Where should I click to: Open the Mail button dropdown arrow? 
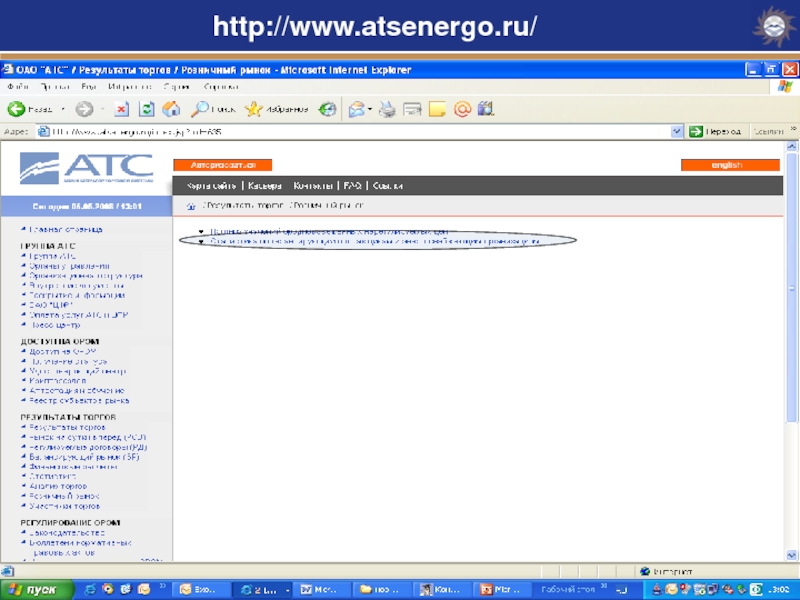pyautogui.click(x=369, y=109)
